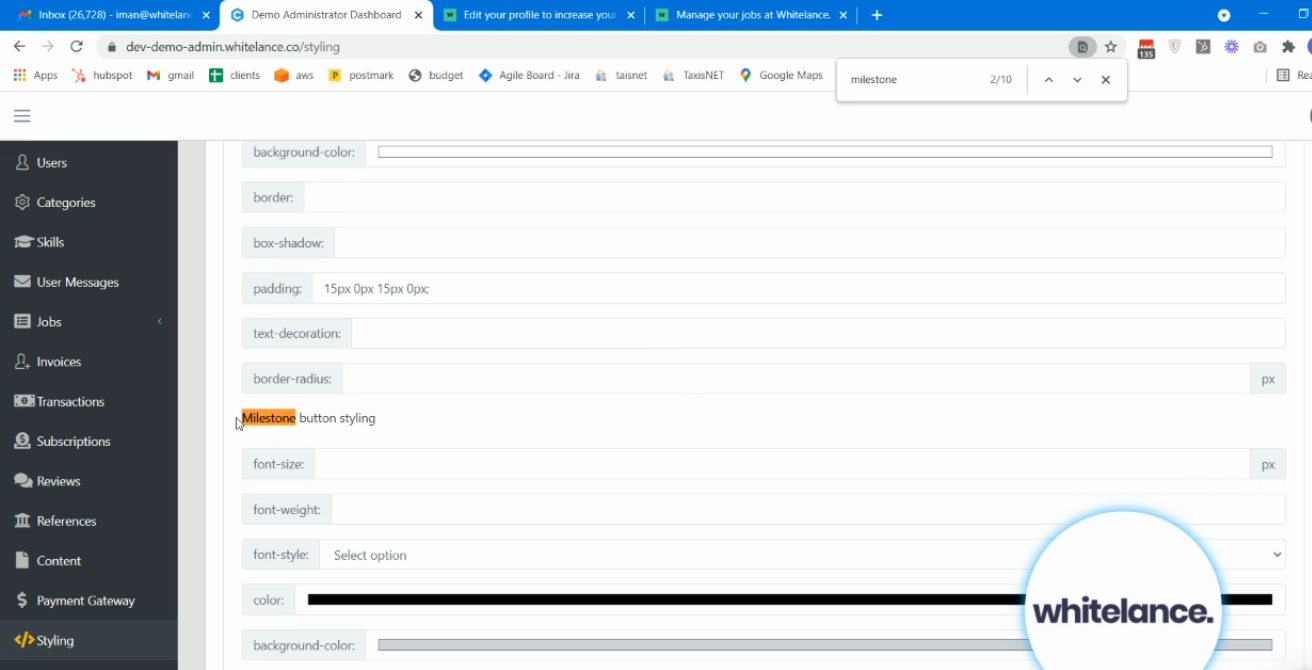The width and height of the screenshot is (1312, 670).
Task: Open the aws bookmark
Action: click(294, 75)
